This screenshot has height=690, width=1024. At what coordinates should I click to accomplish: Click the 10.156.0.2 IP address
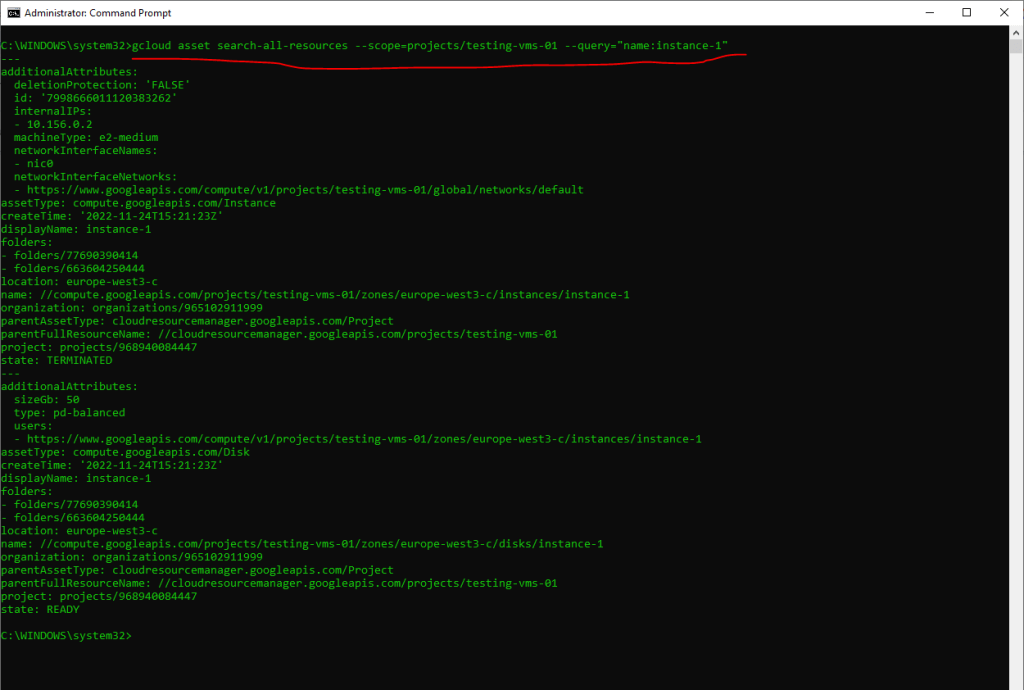click(x=59, y=124)
